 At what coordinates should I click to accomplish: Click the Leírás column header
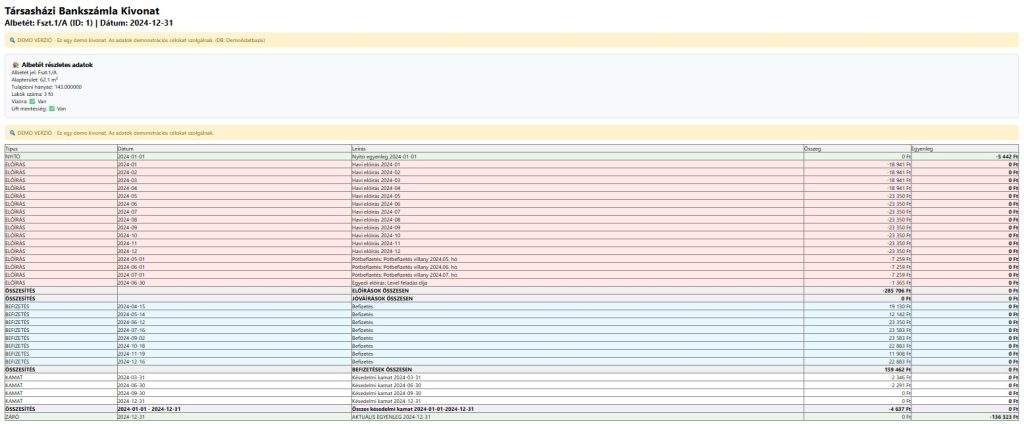(360, 149)
